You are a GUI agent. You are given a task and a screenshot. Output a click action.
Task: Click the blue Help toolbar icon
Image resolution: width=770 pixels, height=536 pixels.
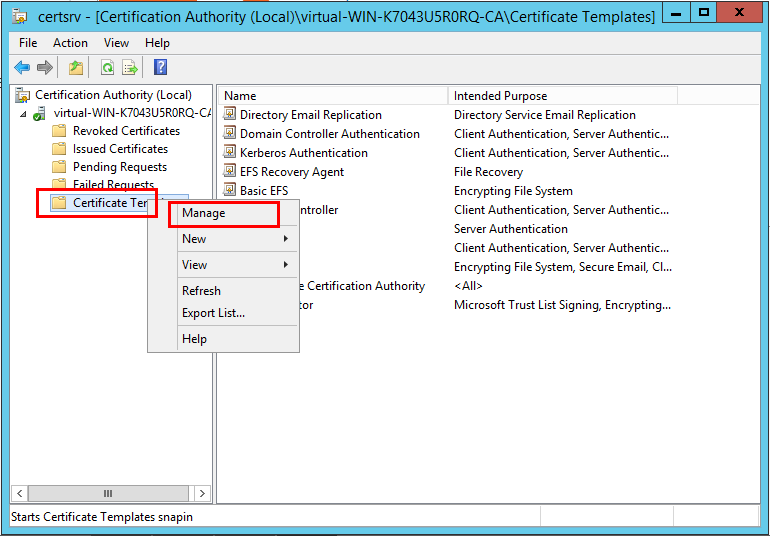[x=160, y=67]
